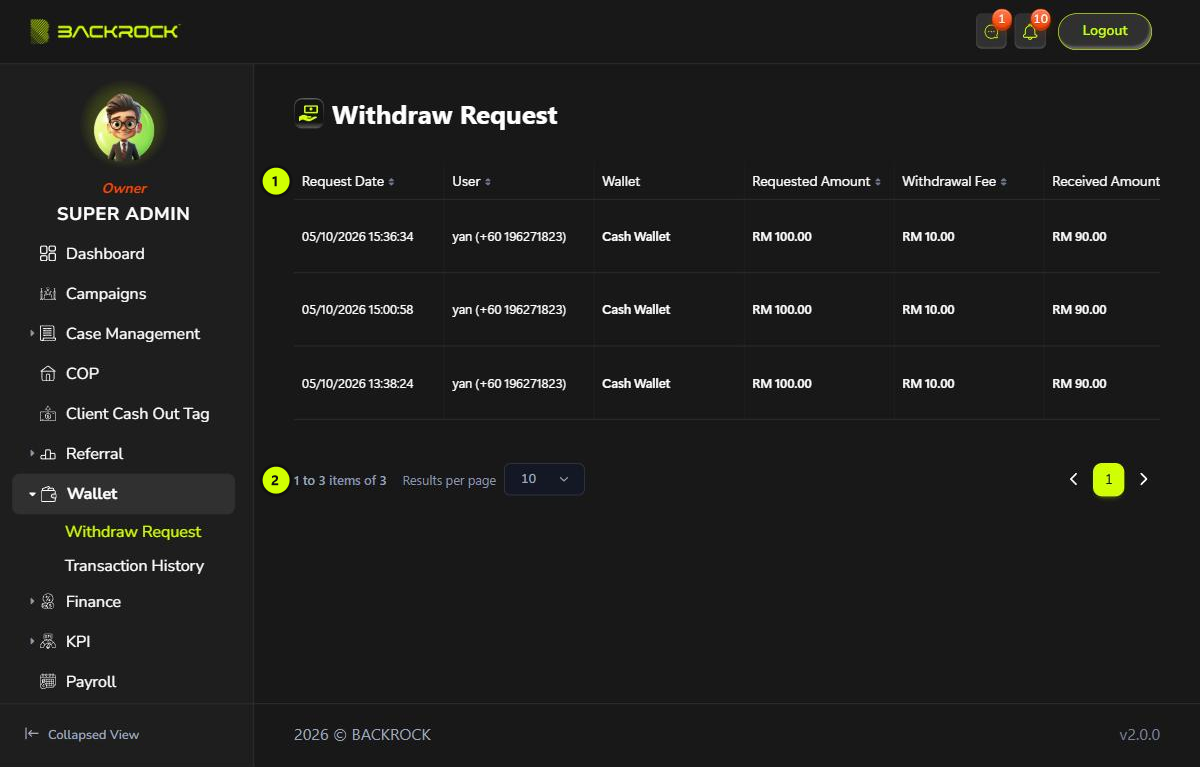Click the Finance icon in sidebar
This screenshot has width=1200, height=767.
[48, 602]
